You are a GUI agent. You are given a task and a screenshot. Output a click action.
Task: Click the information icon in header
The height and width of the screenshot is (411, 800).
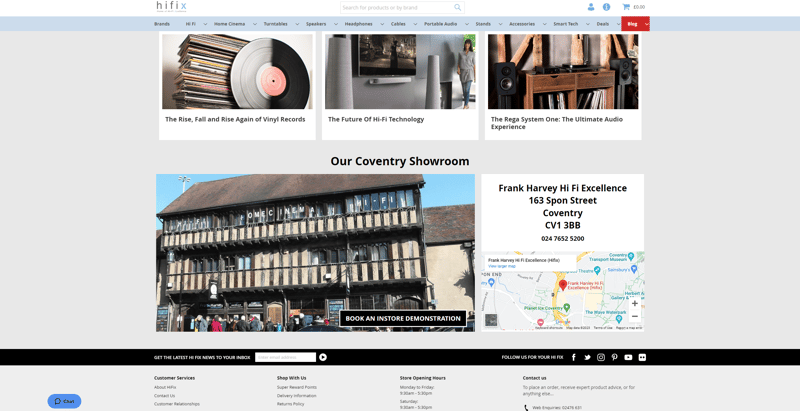(606, 7)
